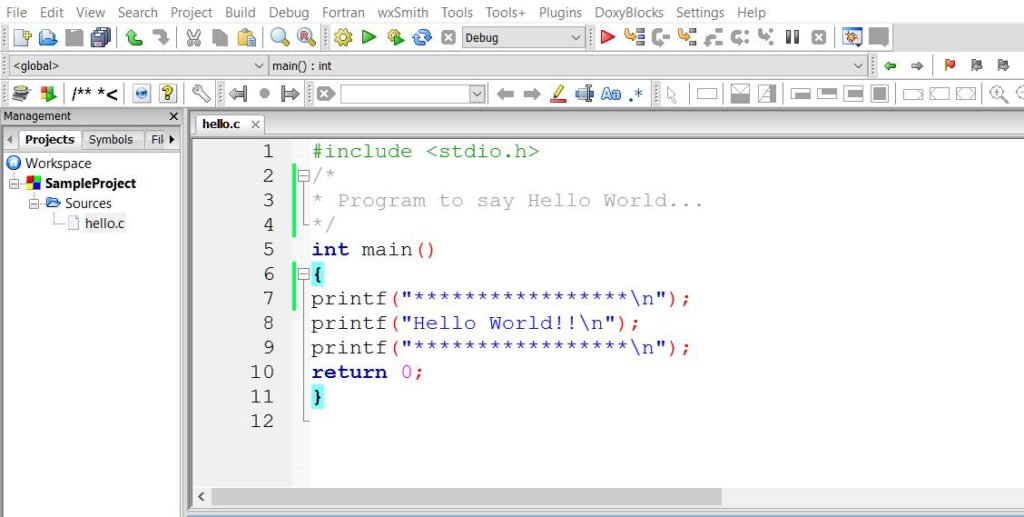Open the <global> scope dropdown
Viewport: 1024px width, 517px height.
coord(260,66)
